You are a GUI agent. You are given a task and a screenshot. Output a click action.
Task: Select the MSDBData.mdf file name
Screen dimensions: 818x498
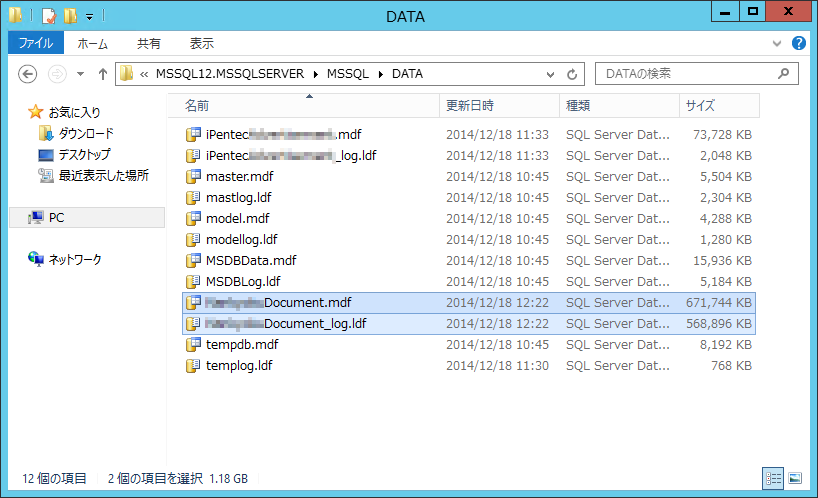[251, 260]
